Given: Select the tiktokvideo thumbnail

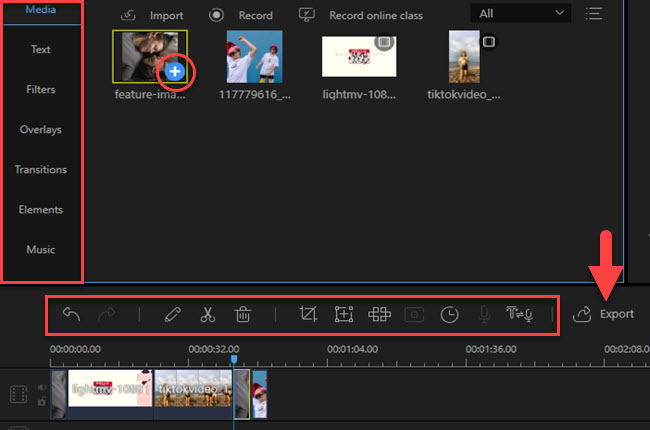Looking at the screenshot, I should pos(464,56).
